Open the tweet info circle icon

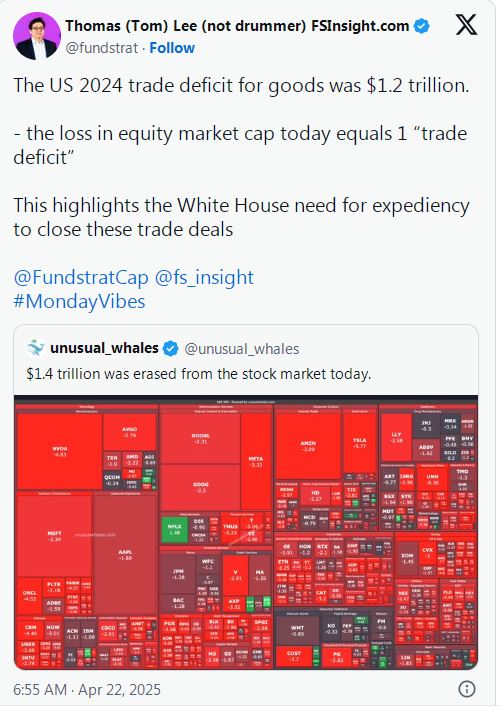[467, 689]
